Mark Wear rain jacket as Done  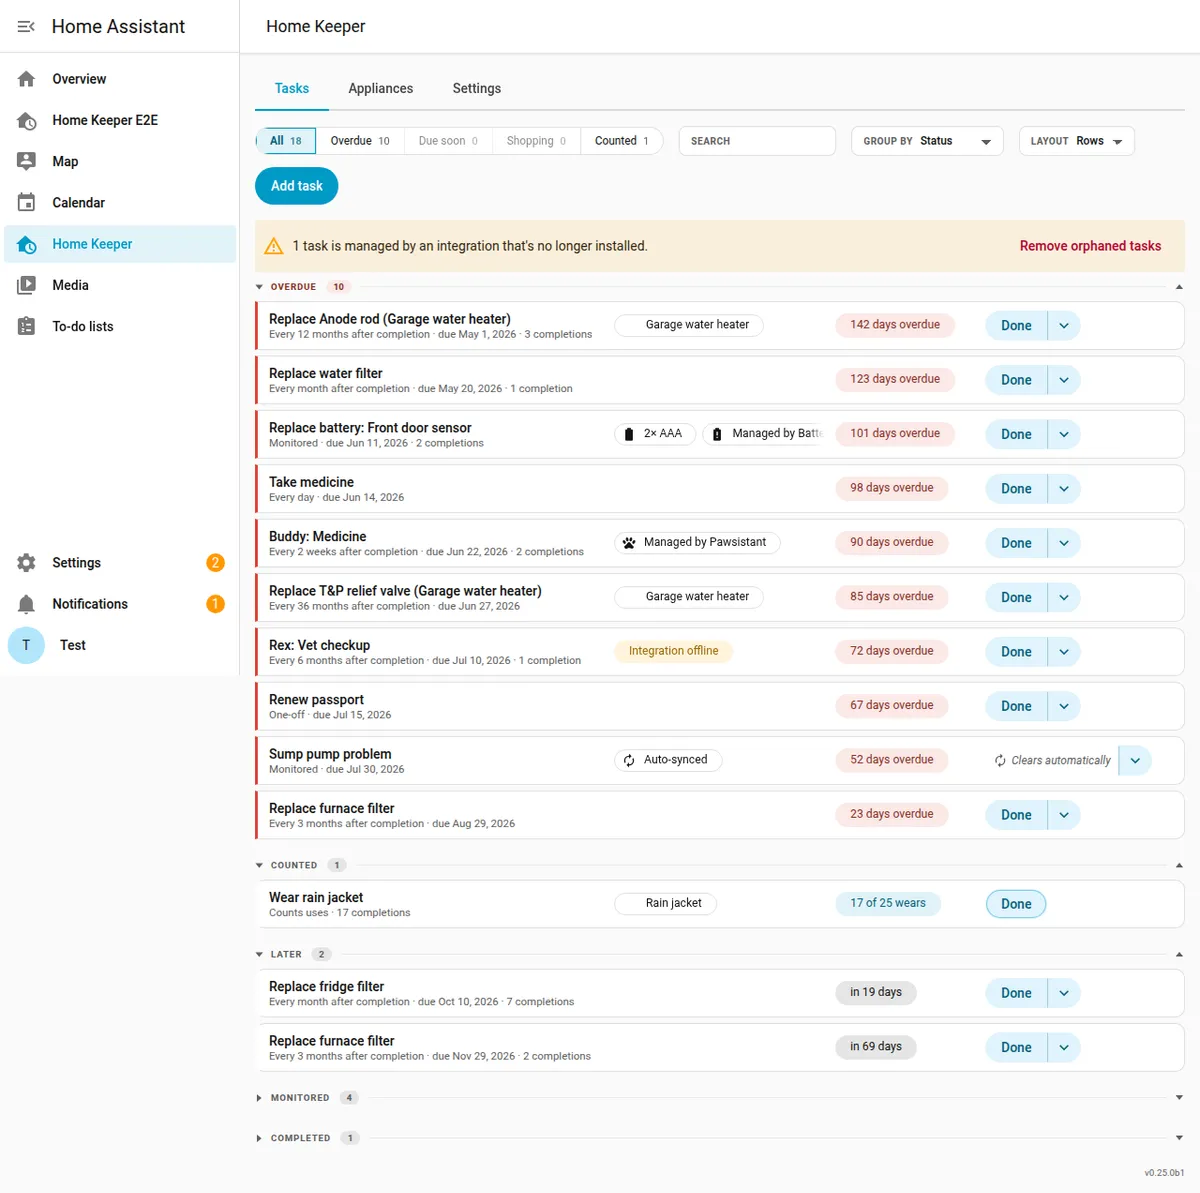point(1016,904)
